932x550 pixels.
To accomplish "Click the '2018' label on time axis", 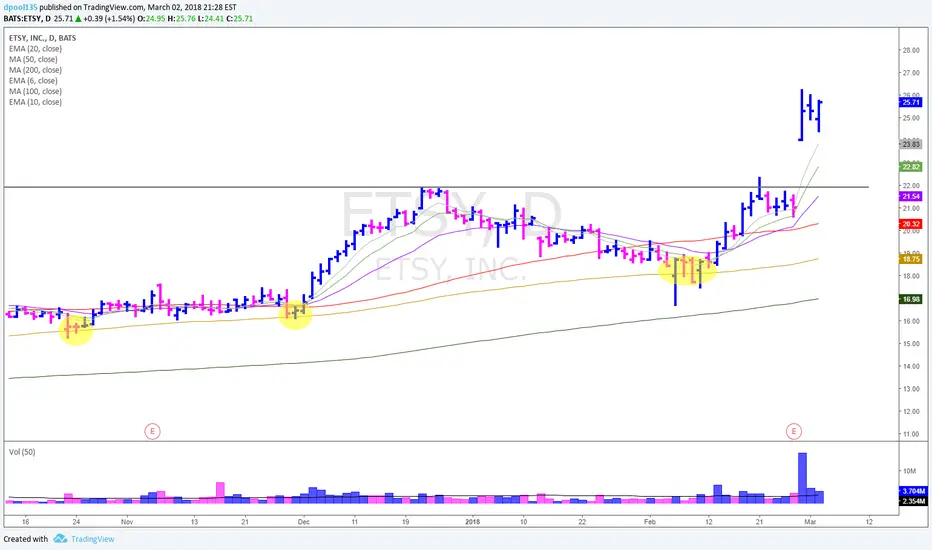I will (473, 521).
